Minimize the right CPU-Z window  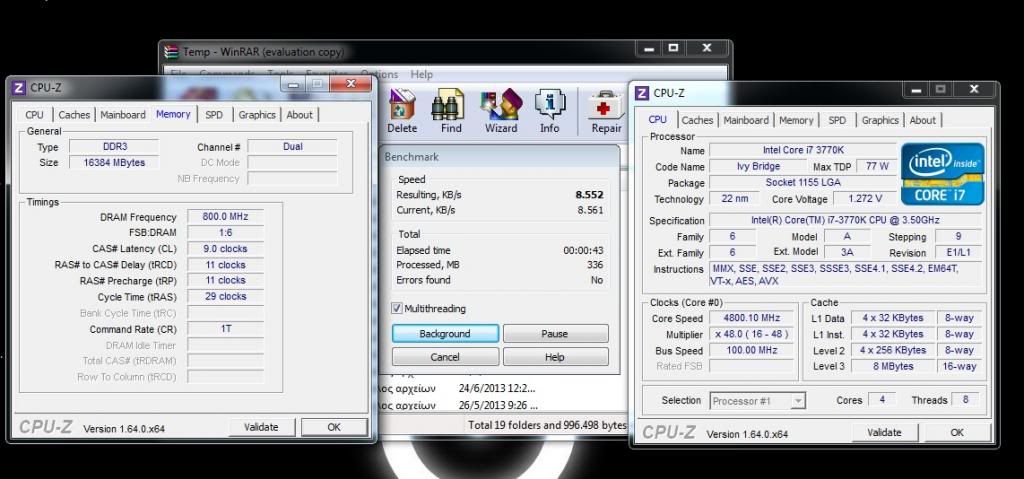tap(916, 89)
